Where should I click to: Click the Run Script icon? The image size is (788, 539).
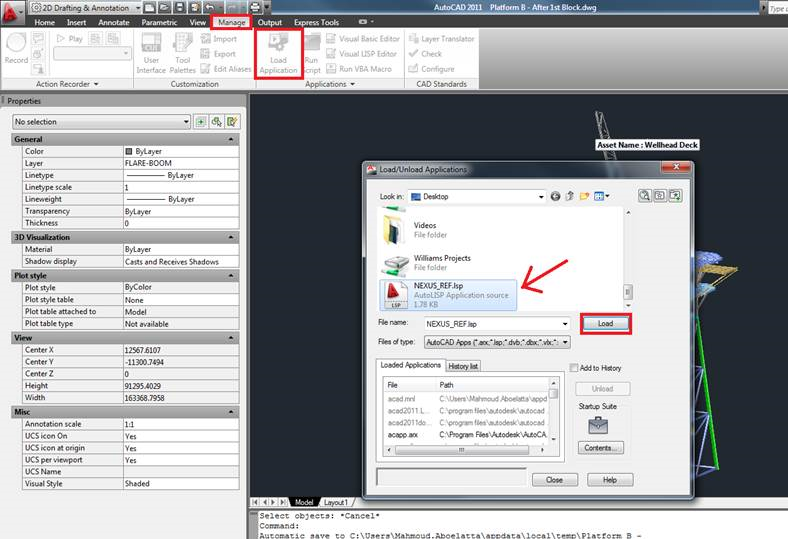click(312, 53)
